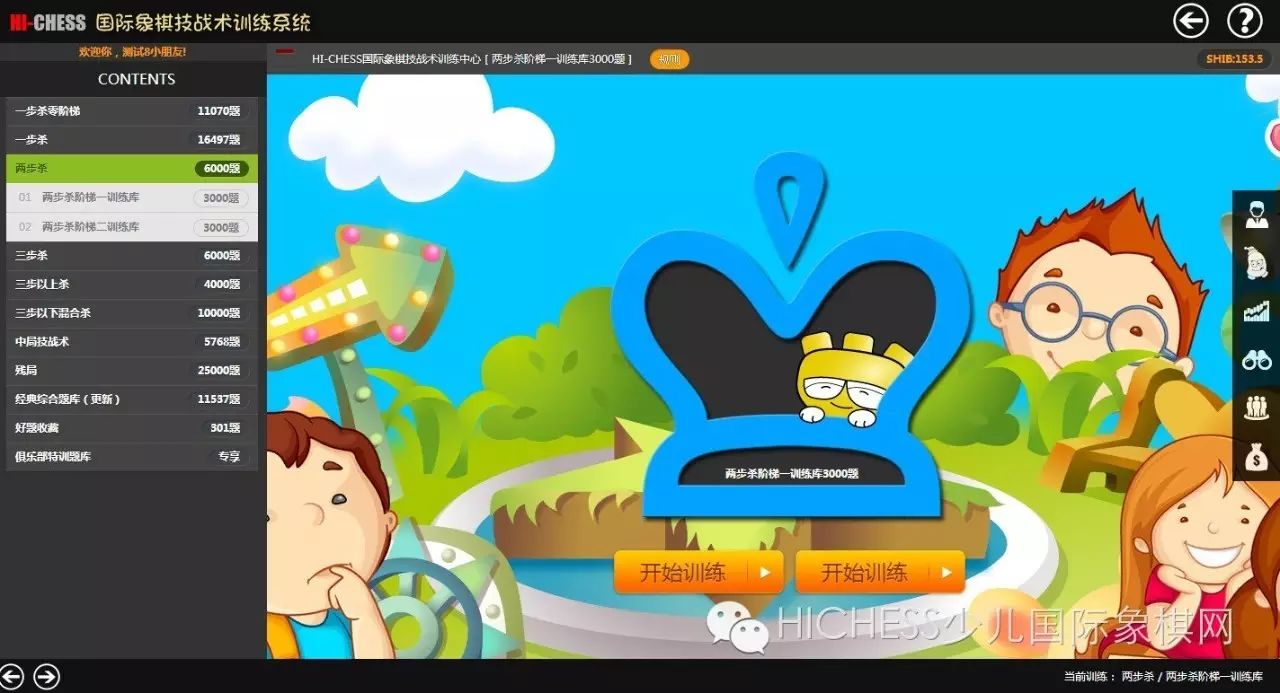Viewport: 1280px width, 693px height.
Task: Expand the 一步杀零阶梯 category
Action: [x=131, y=111]
